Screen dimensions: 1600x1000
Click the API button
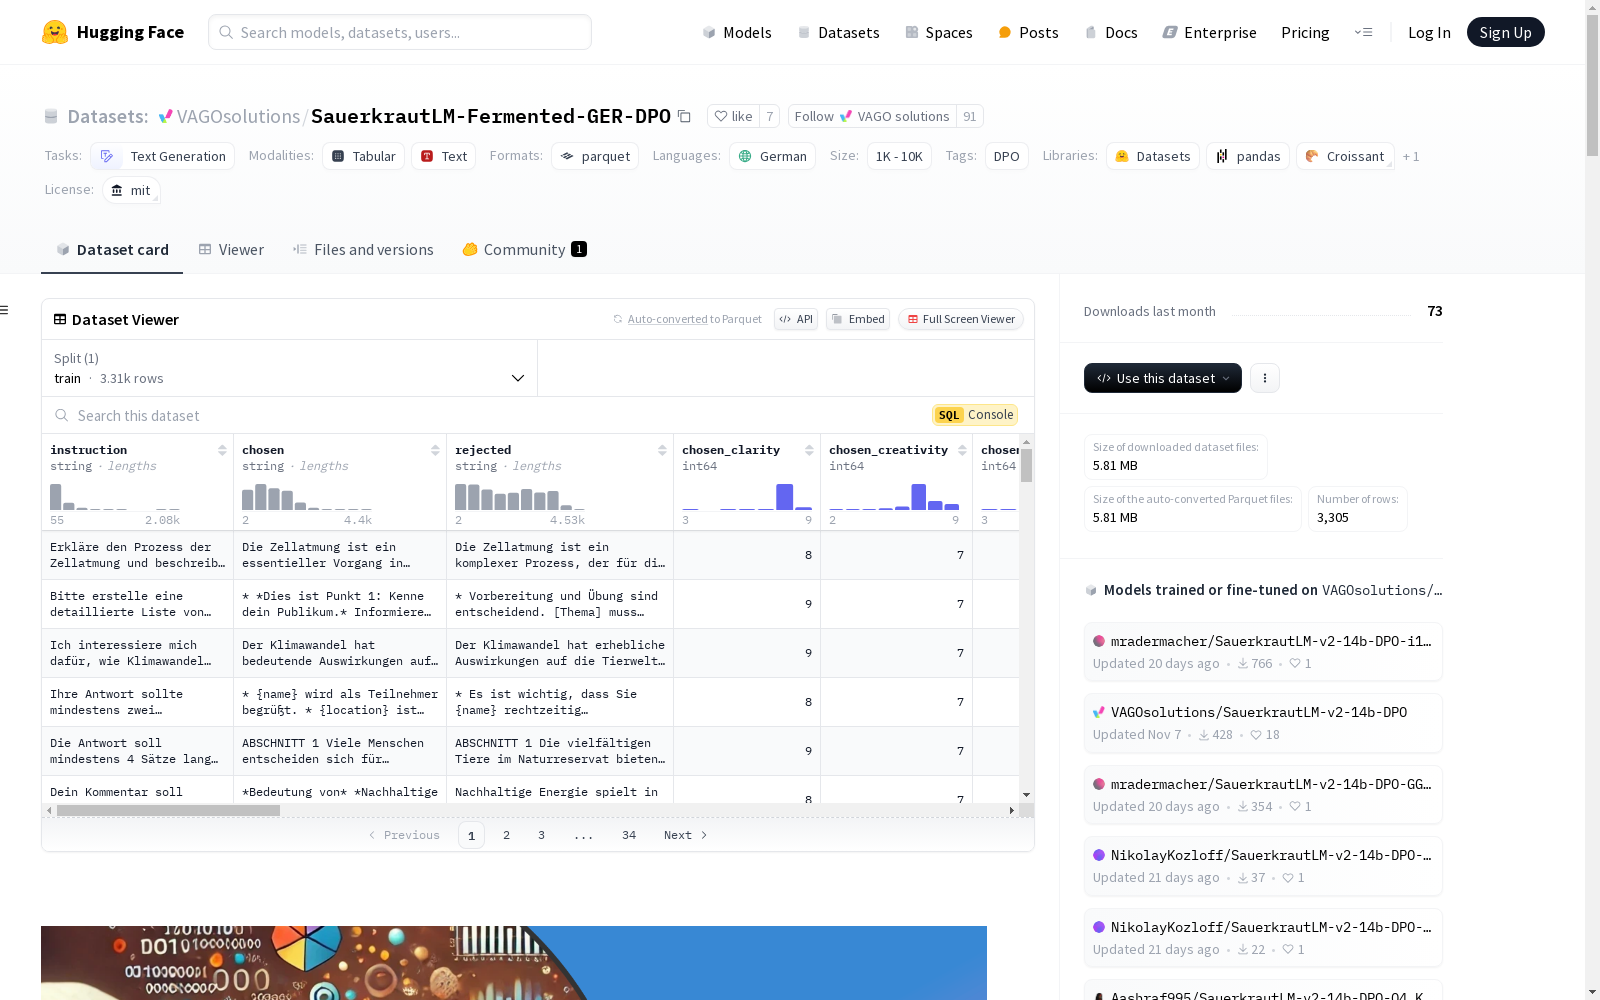pos(796,319)
